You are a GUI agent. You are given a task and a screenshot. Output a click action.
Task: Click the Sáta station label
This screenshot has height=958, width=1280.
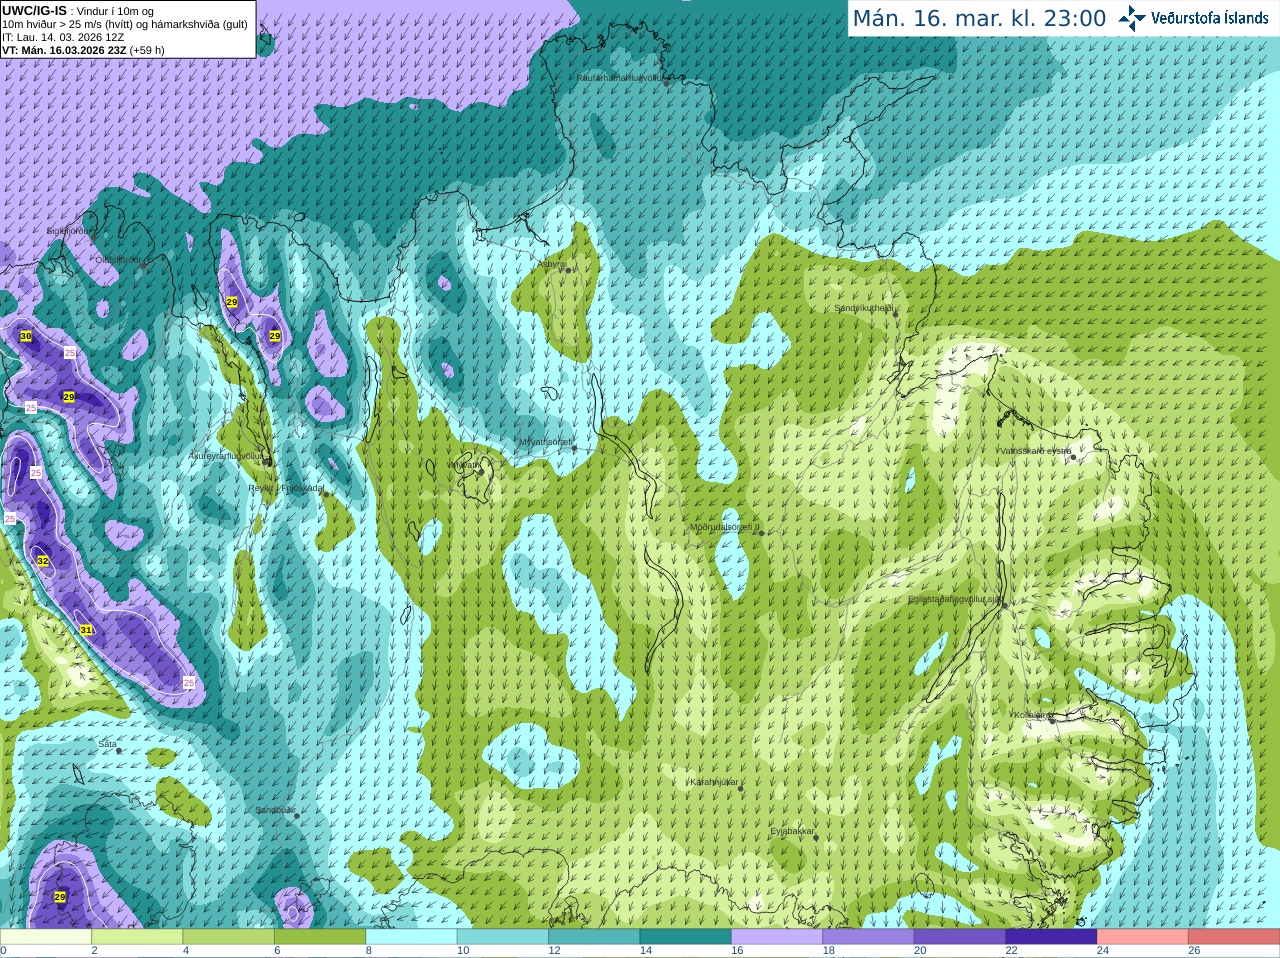click(x=108, y=744)
